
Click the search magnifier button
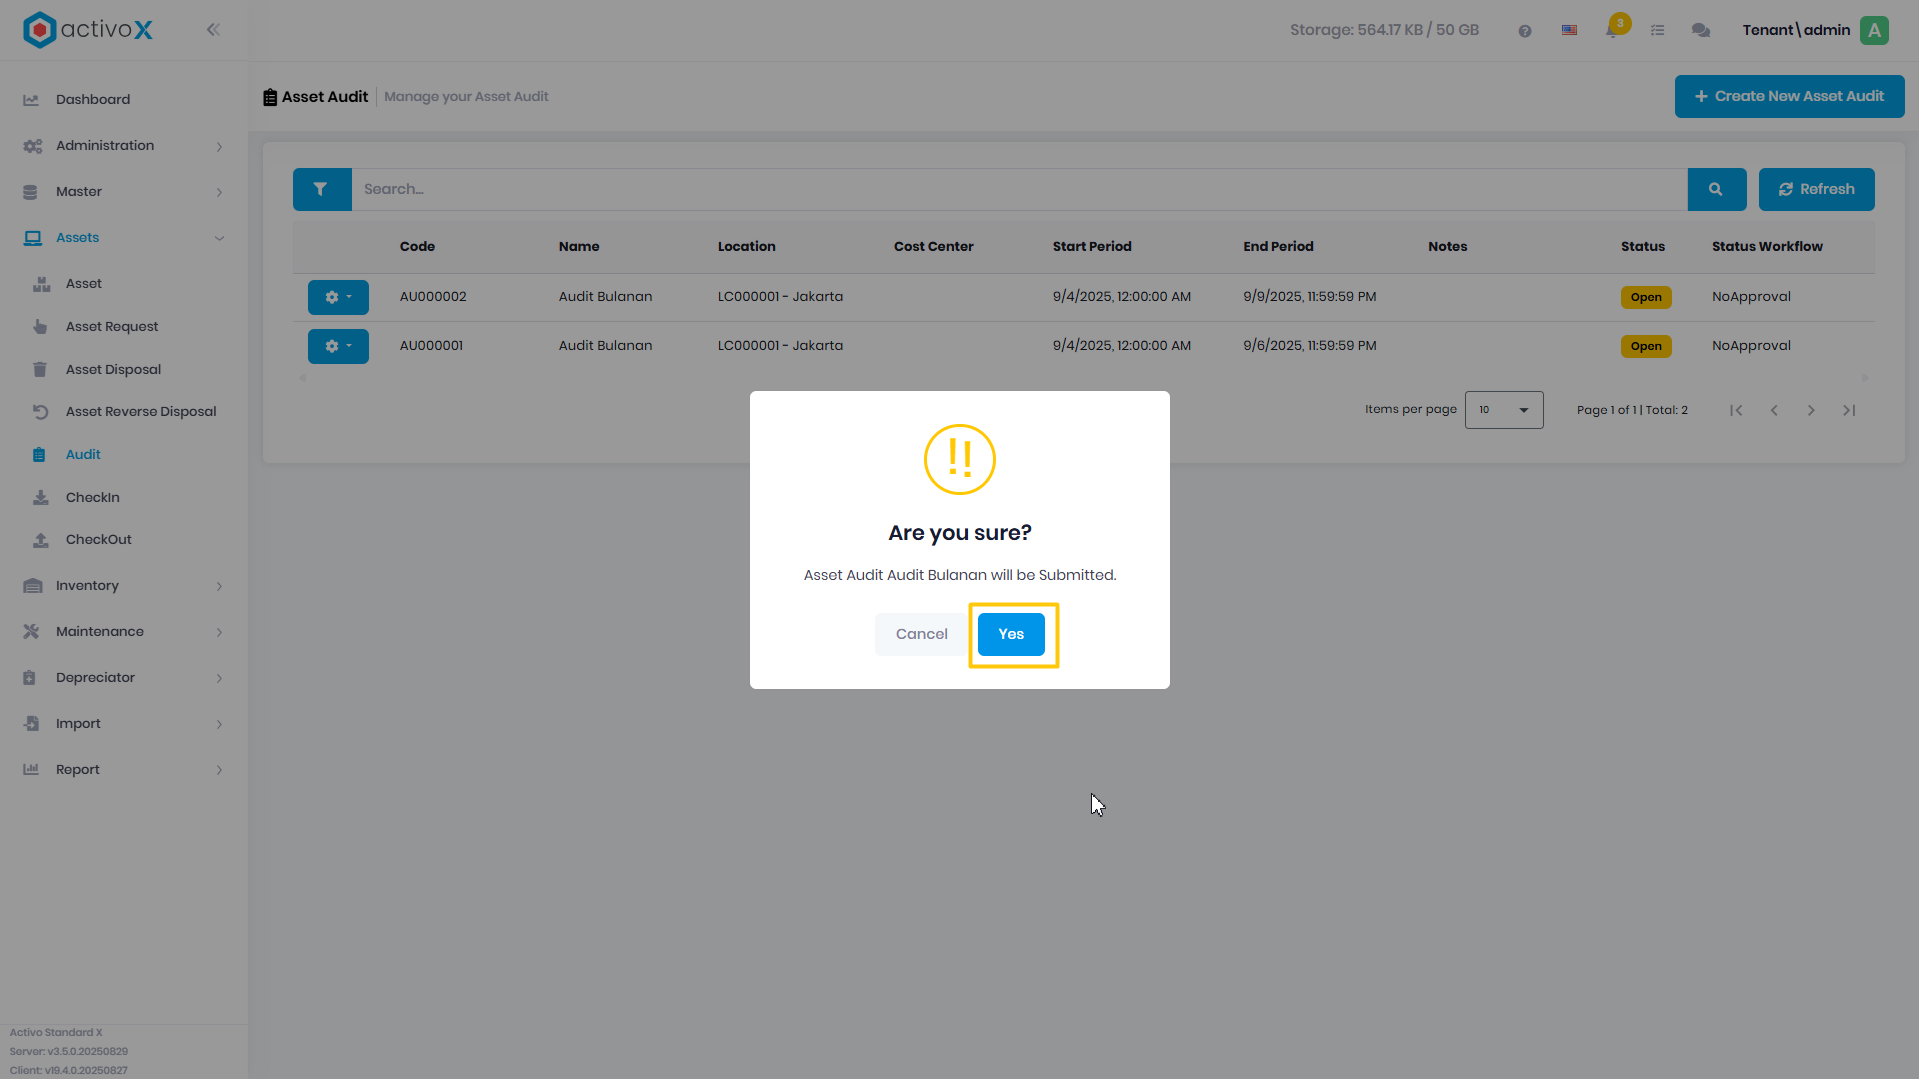point(1716,189)
